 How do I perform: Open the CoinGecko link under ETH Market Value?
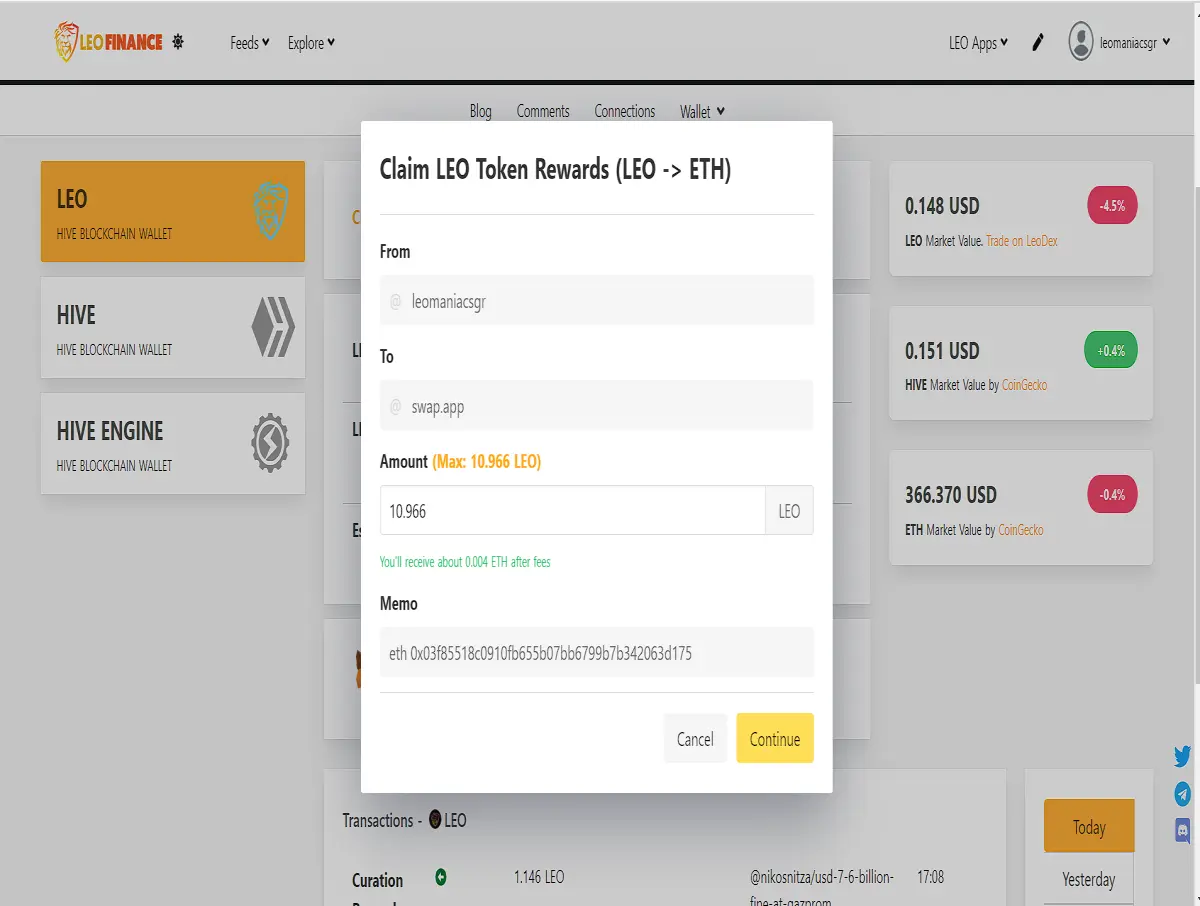pos(1021,530)
